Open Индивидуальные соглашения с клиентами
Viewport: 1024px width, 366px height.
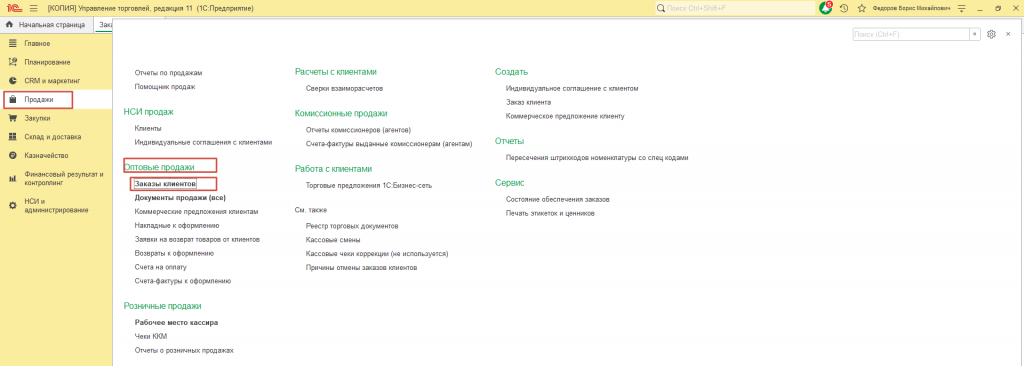coord(203,142)
